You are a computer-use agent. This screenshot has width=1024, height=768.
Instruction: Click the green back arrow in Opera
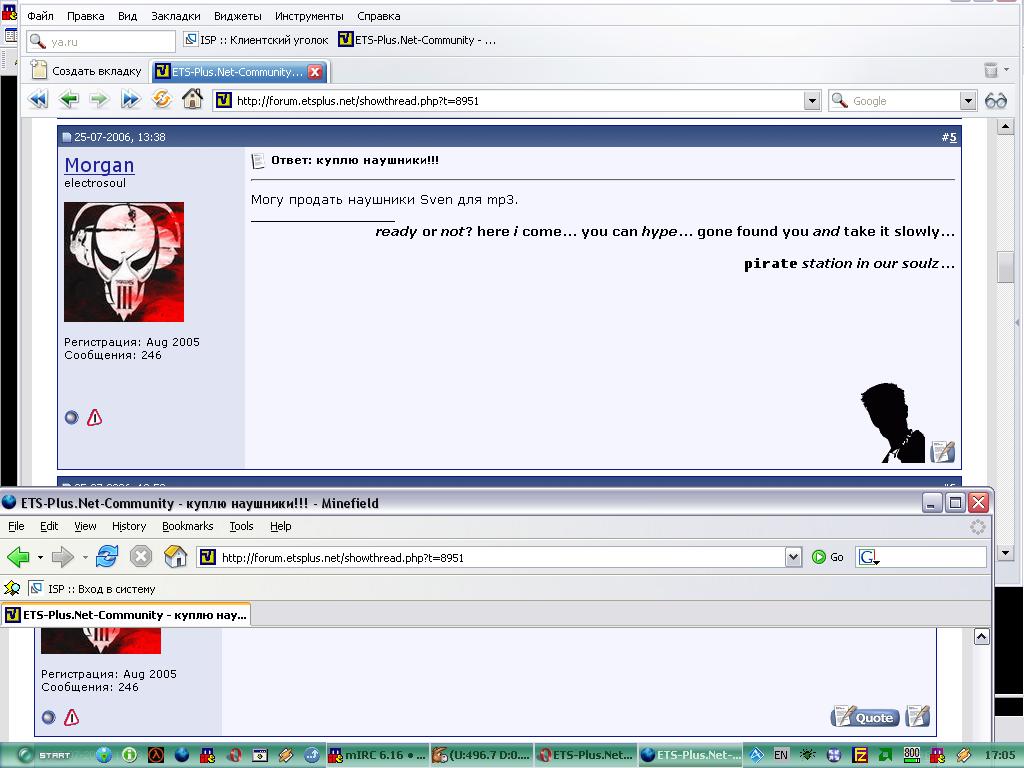(x=68, y=99)
